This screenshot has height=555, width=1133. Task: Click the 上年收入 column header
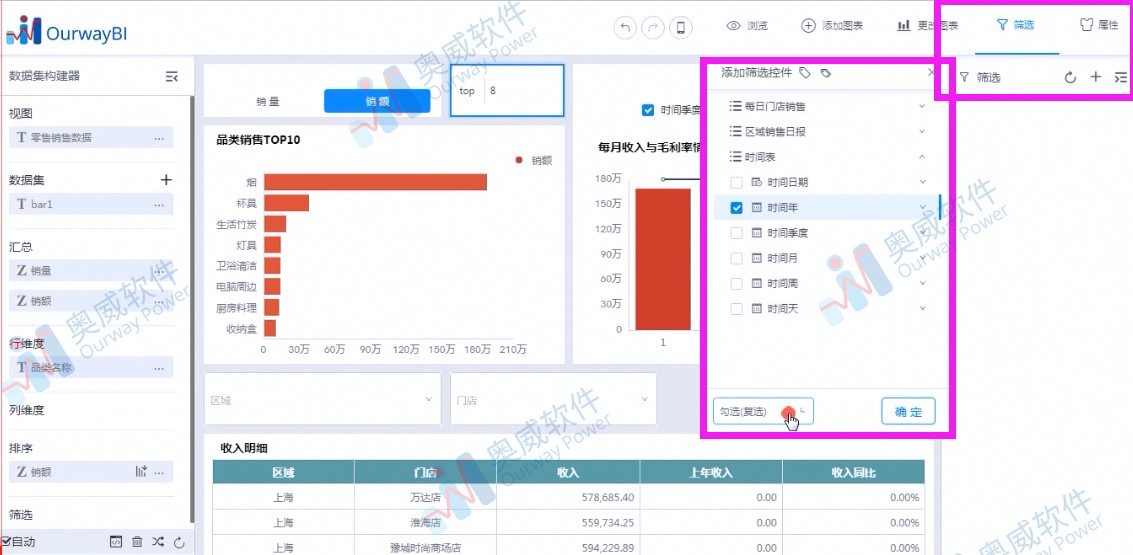711,473
